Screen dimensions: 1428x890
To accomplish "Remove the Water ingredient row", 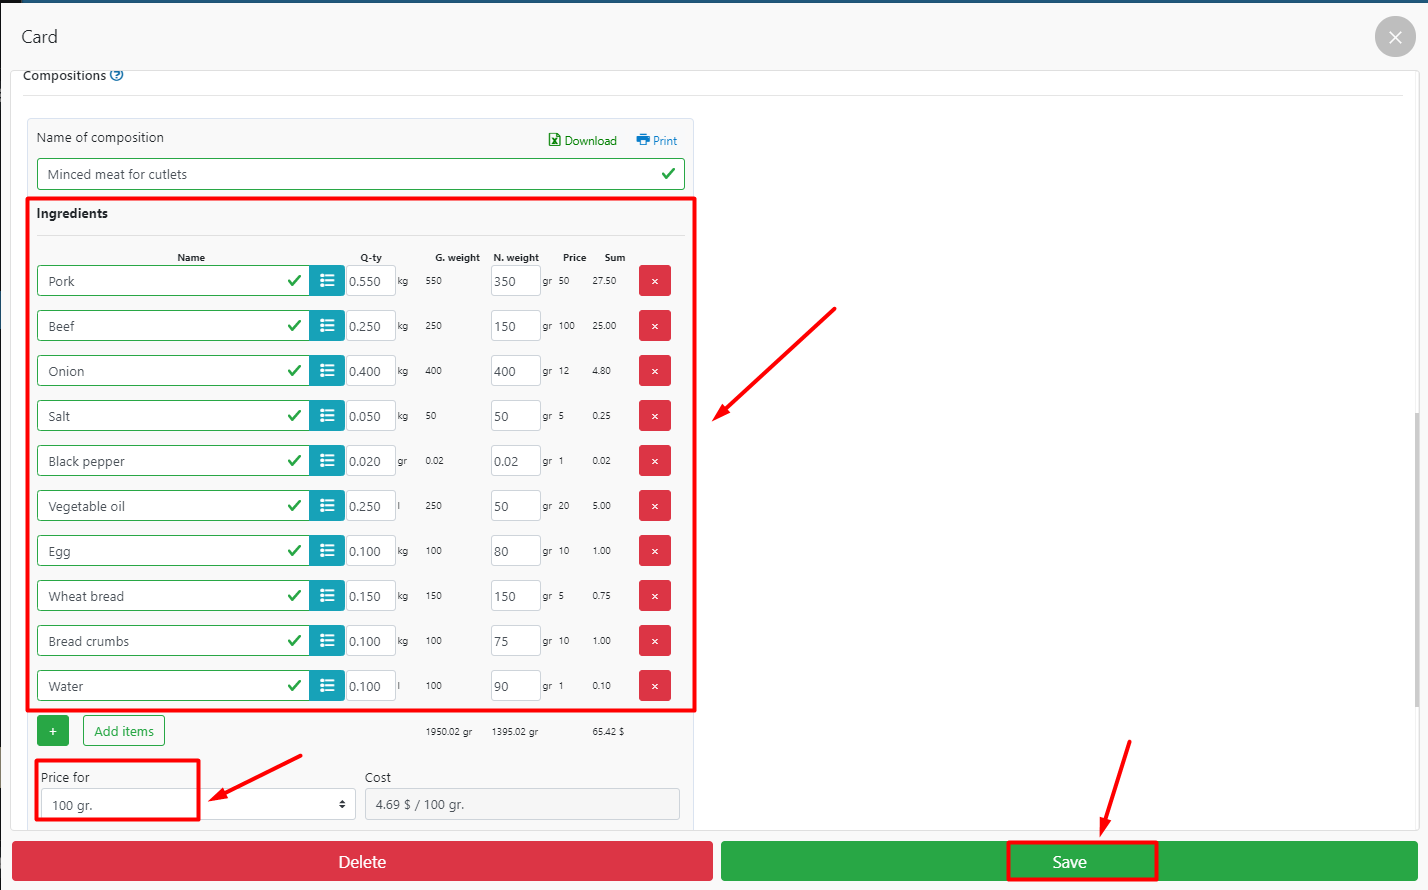I will tap(655, 686).
